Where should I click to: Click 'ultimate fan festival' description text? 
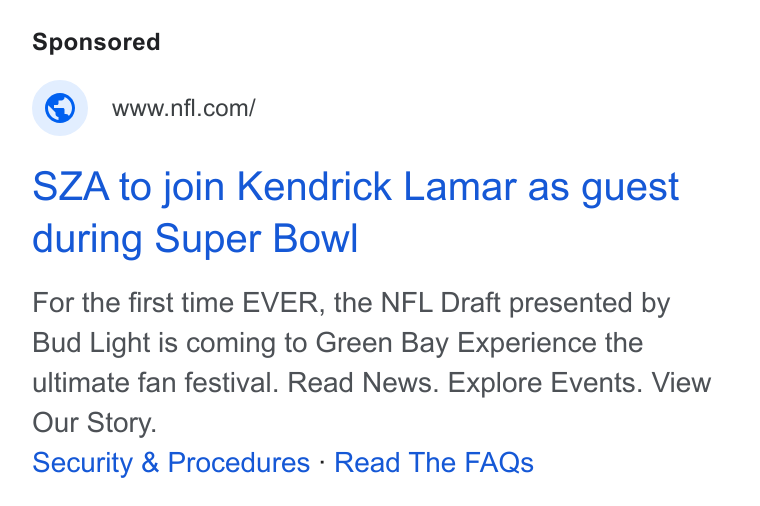click(x=155, y=383)
